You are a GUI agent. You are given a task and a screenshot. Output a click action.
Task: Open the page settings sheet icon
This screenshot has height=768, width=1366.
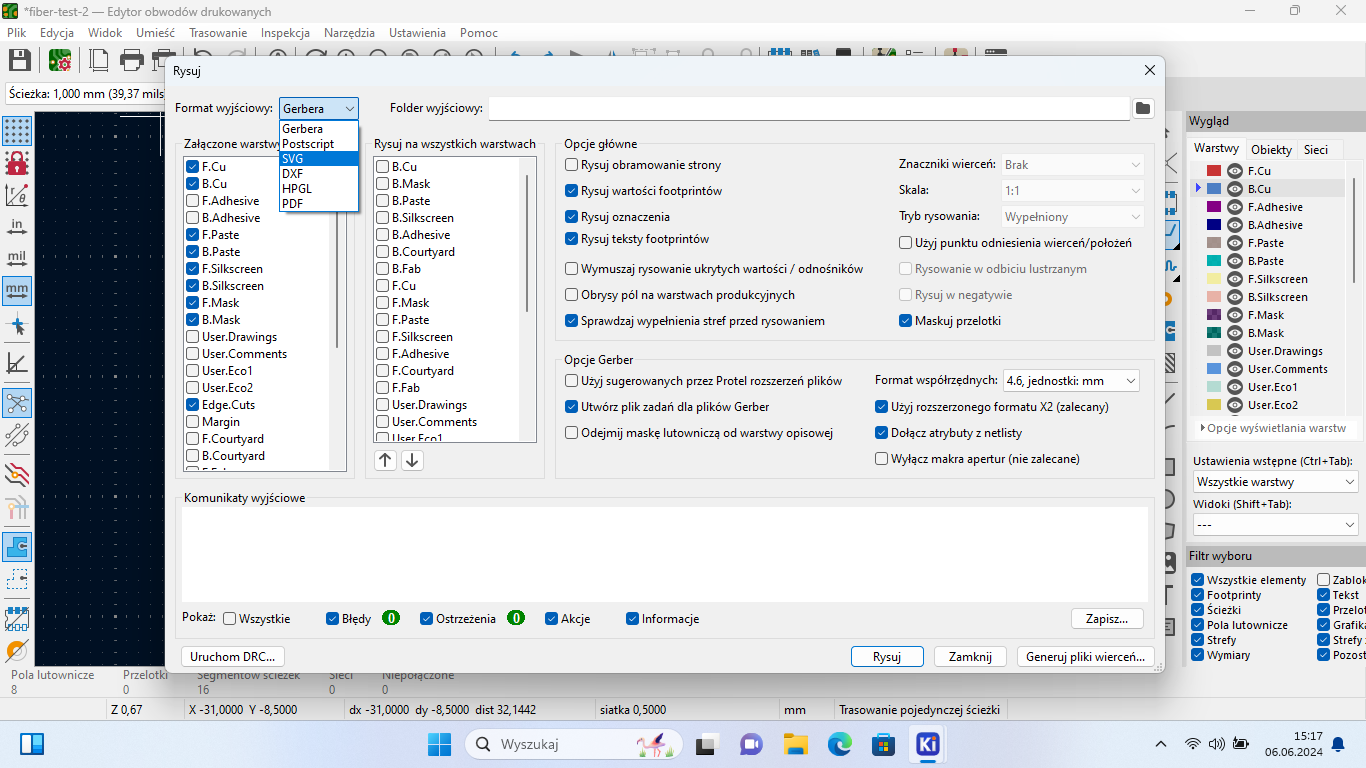click(x=100, y=60)
